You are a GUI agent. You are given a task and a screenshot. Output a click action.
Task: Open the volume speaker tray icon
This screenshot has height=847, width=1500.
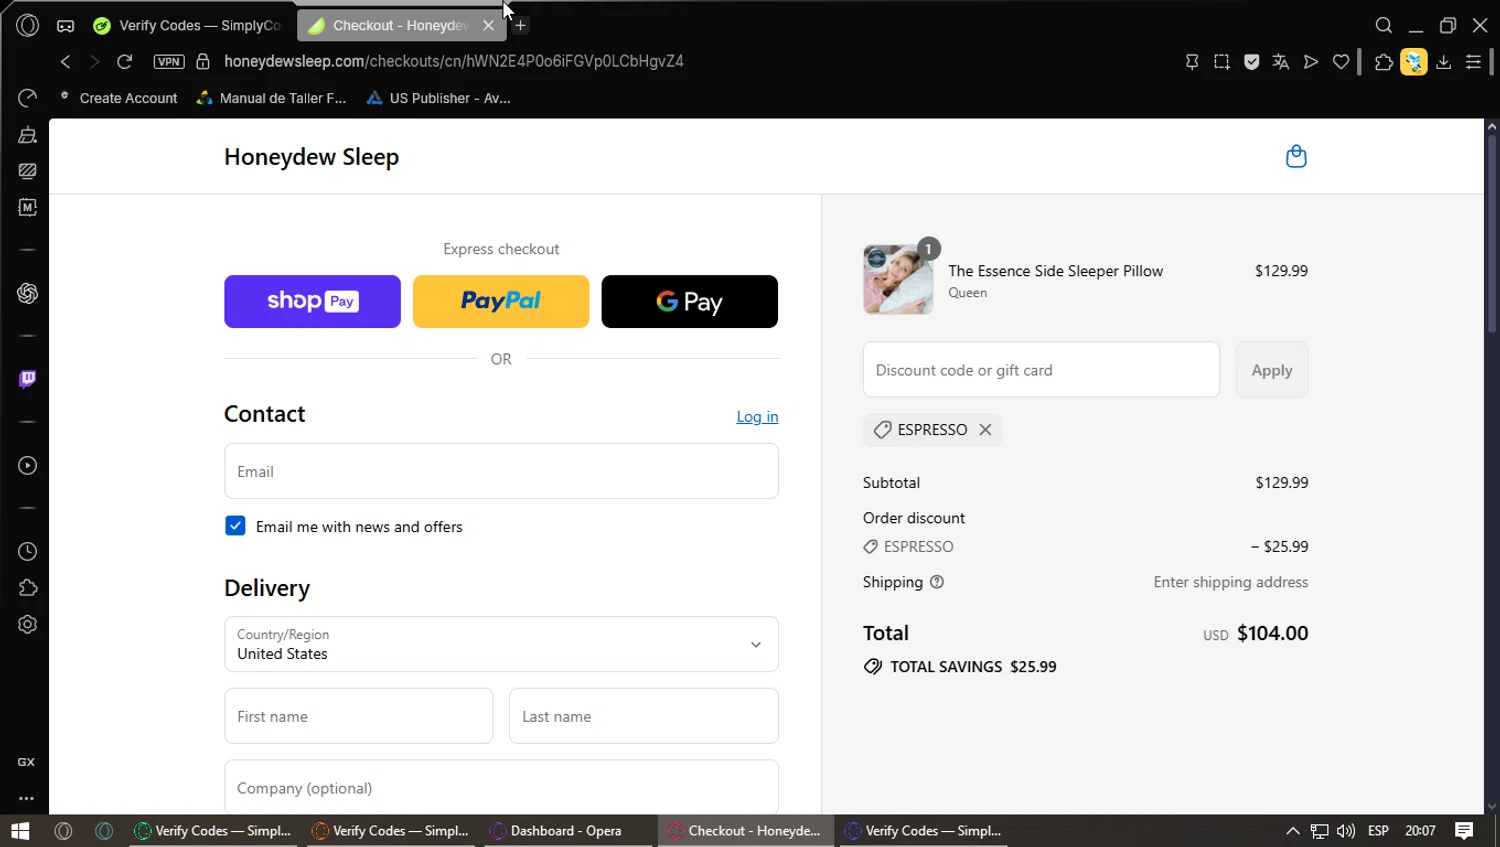click(1346, 831)
